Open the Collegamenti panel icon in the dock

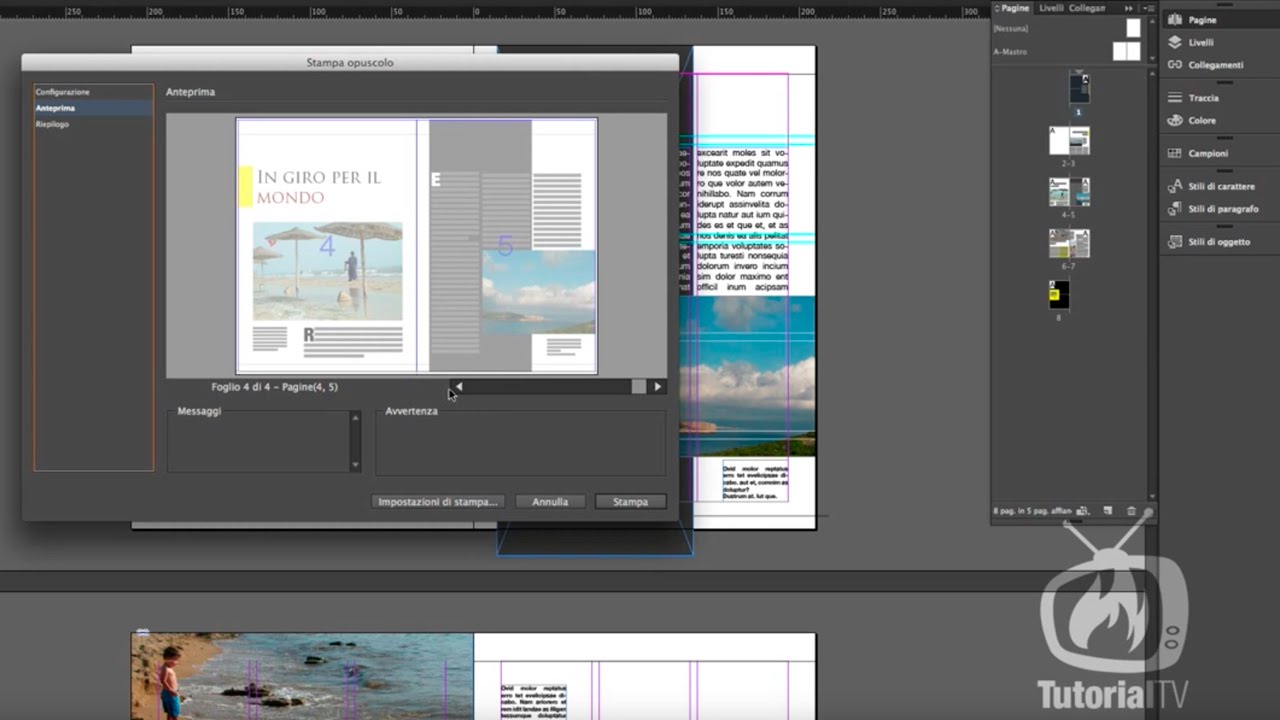click(1175, 65)
